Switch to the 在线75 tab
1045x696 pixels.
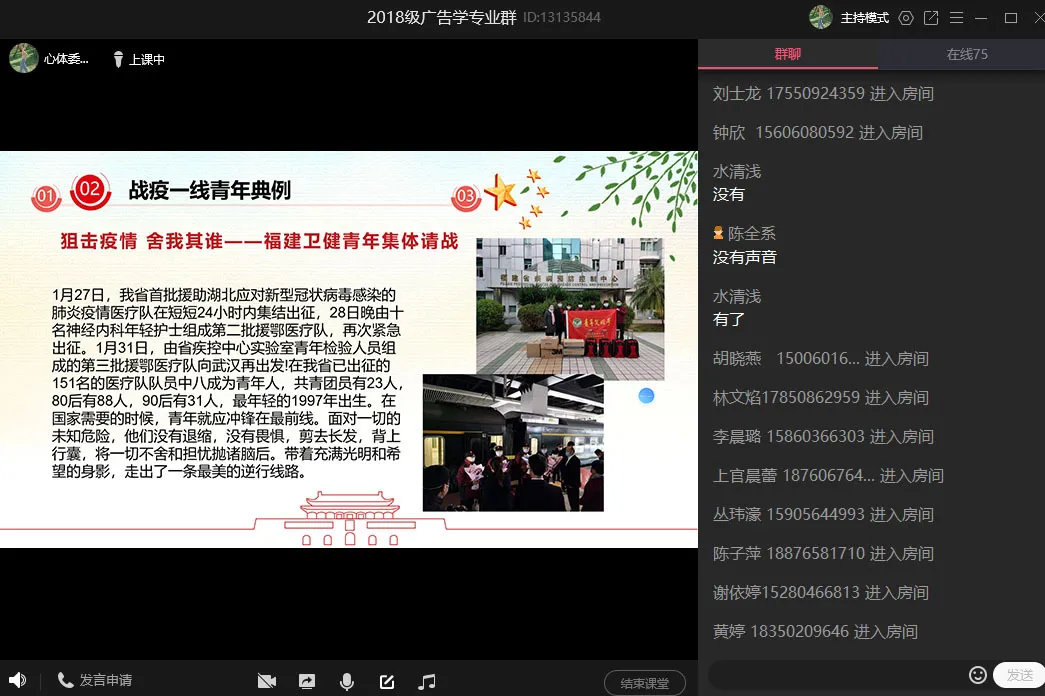(966, 54)
